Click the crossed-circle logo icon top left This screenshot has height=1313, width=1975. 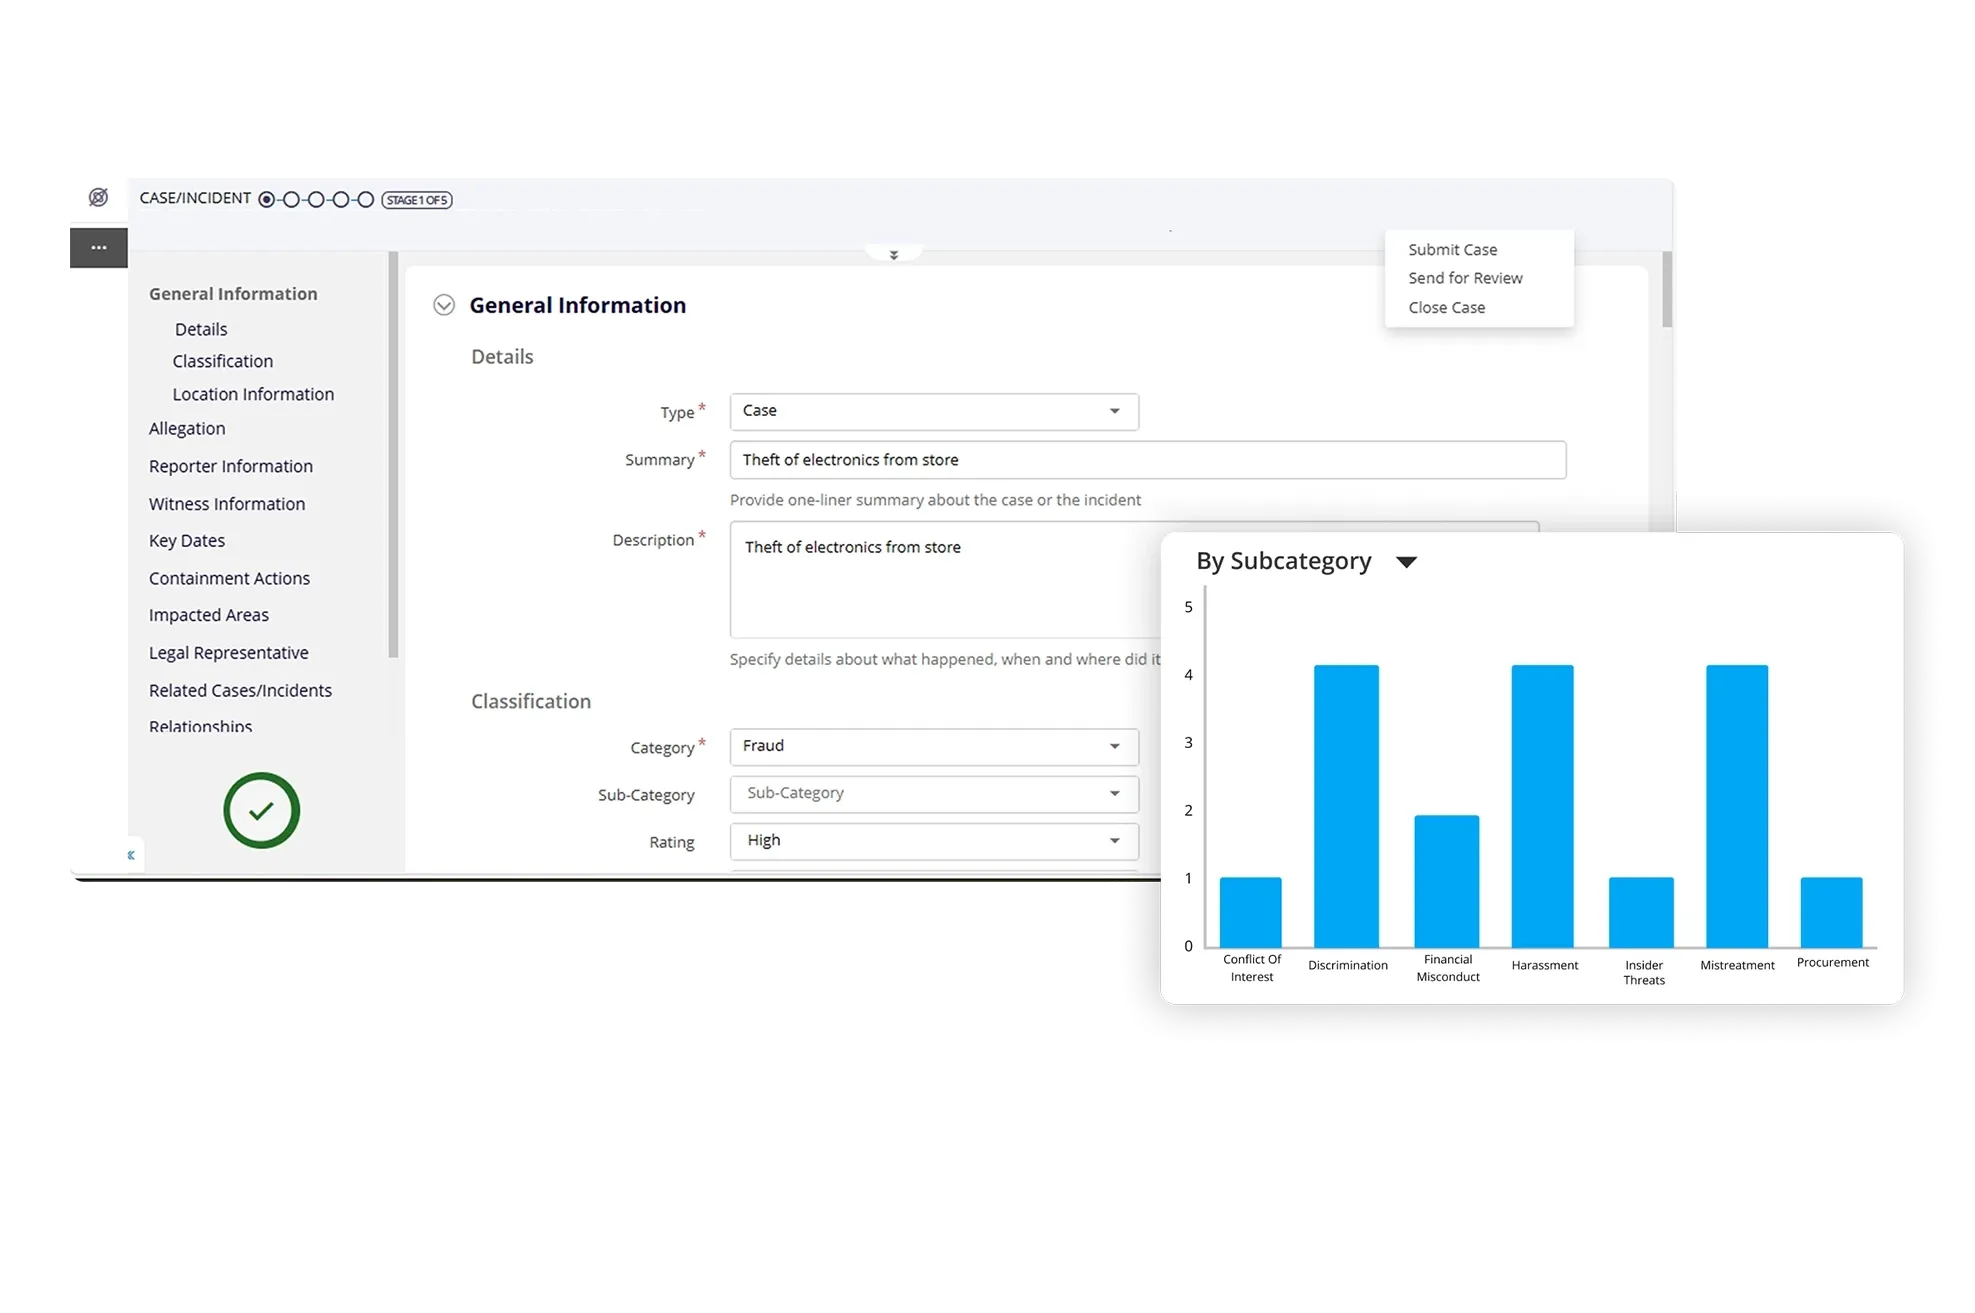coord(98,198)
